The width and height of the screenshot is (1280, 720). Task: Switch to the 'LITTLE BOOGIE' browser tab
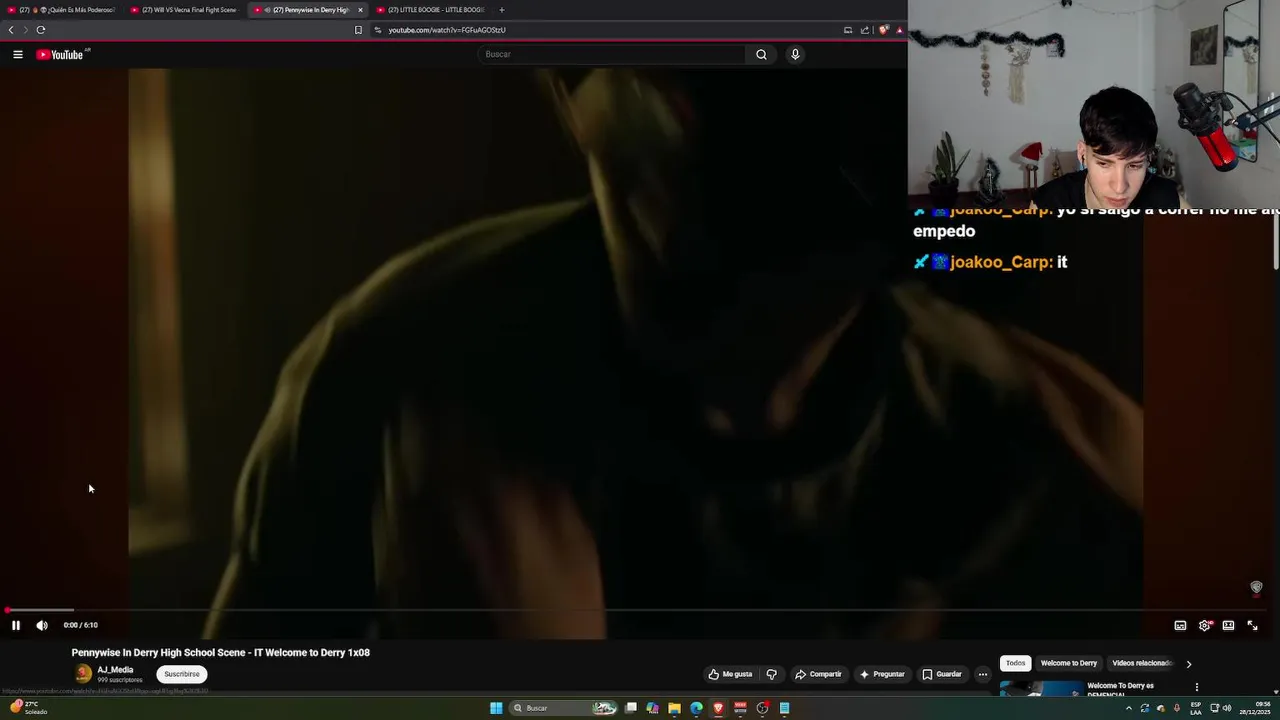tap(430, 10)
